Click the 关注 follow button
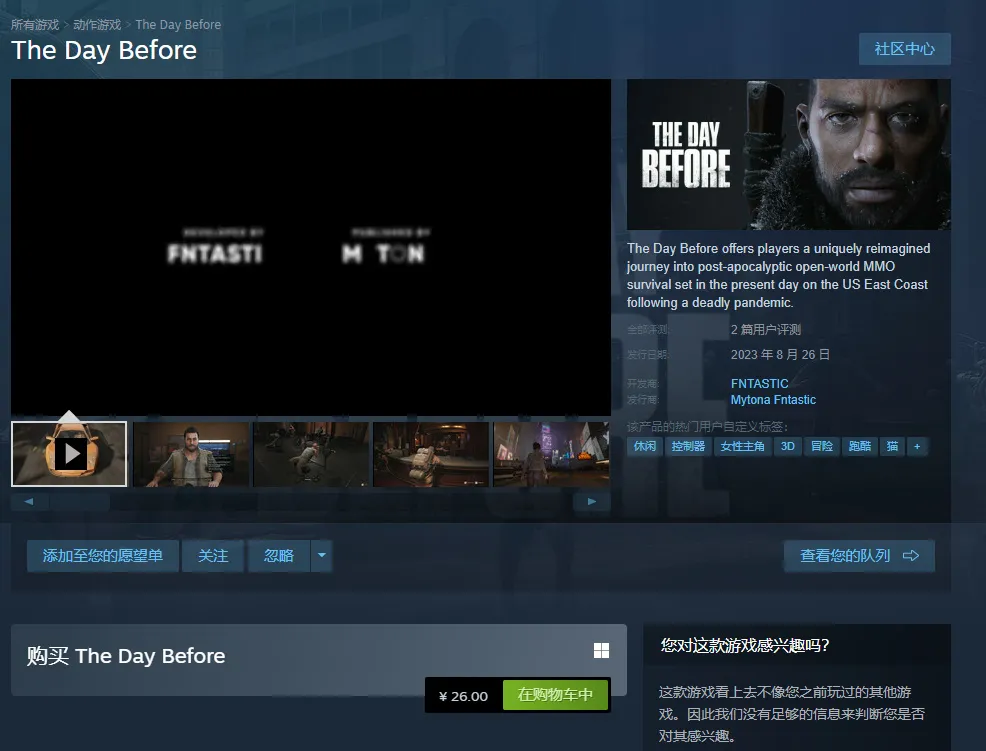 click(x=213, y=556)
